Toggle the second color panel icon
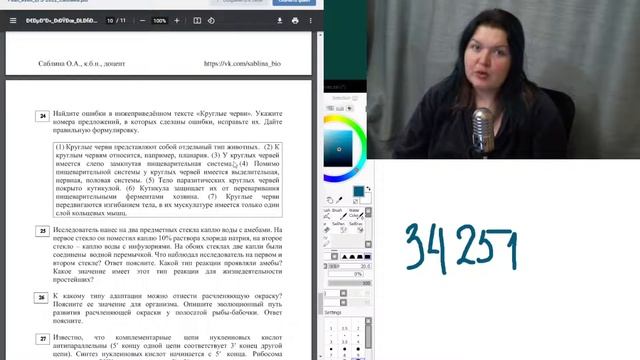Image resolution: width=640 pixels, height=360 pixels. (x=340, y=108)
